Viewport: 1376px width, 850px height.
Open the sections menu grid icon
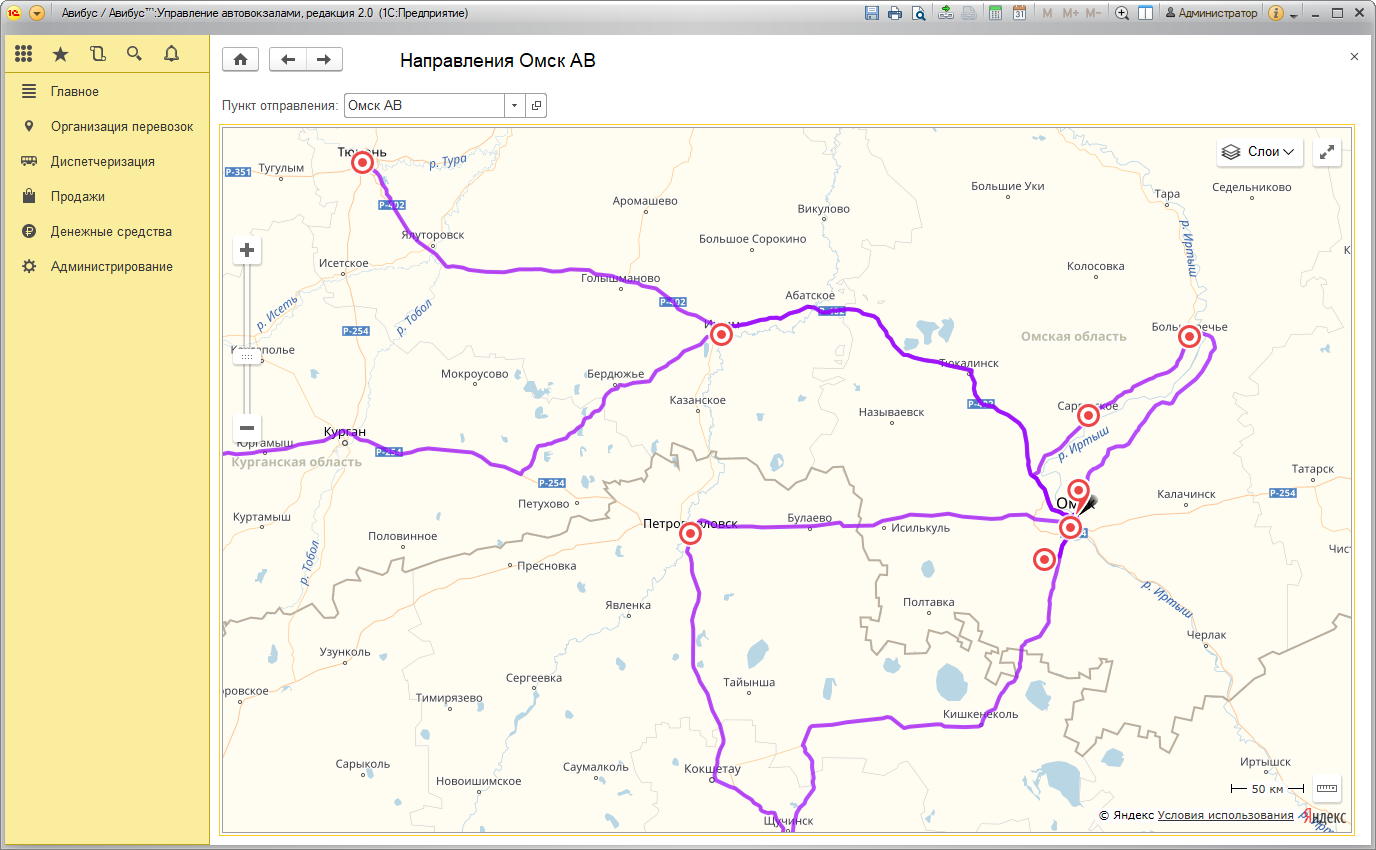(x=24, y=54)
